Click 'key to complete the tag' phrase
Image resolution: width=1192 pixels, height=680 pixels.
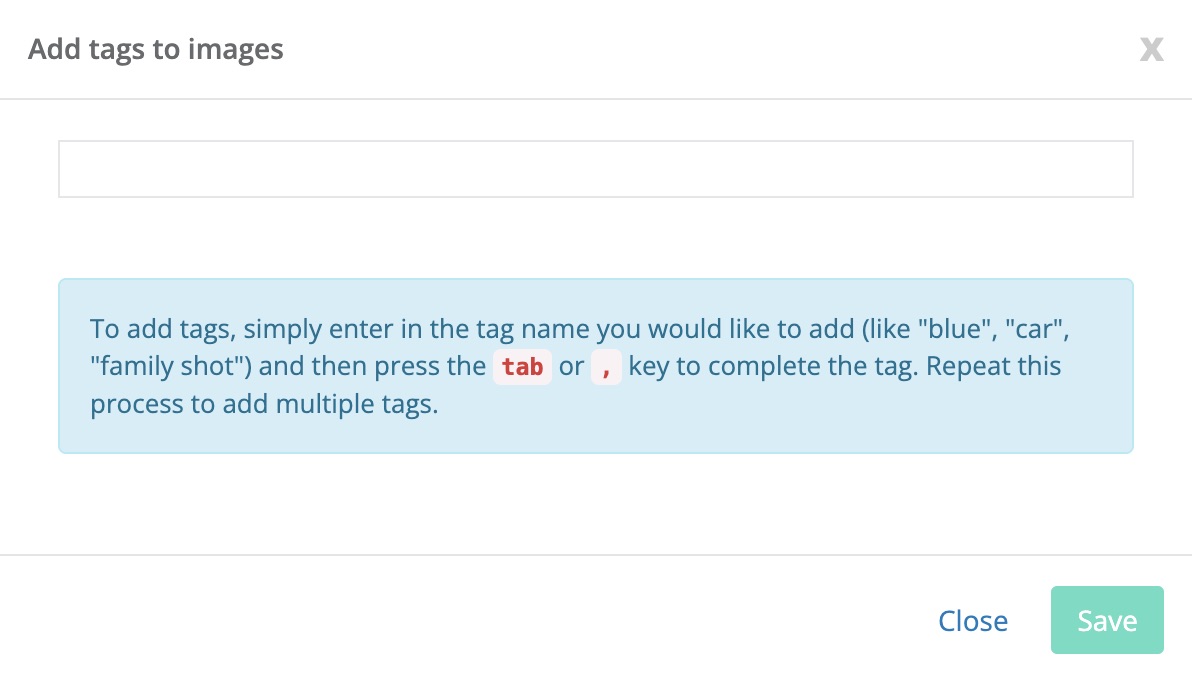pos(773,366)
